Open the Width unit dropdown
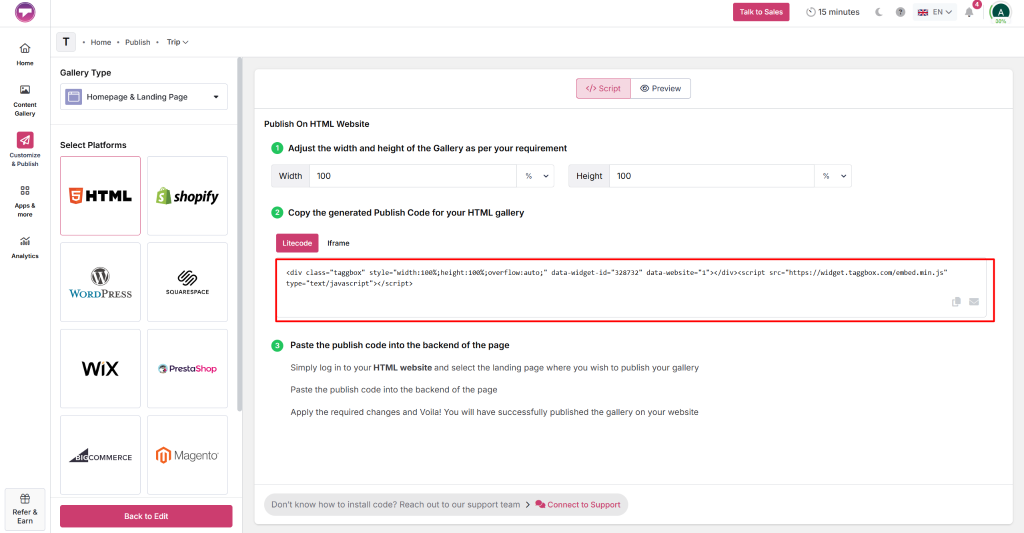Viewport: 1024px width, 533px height. (x=536, y=176)
